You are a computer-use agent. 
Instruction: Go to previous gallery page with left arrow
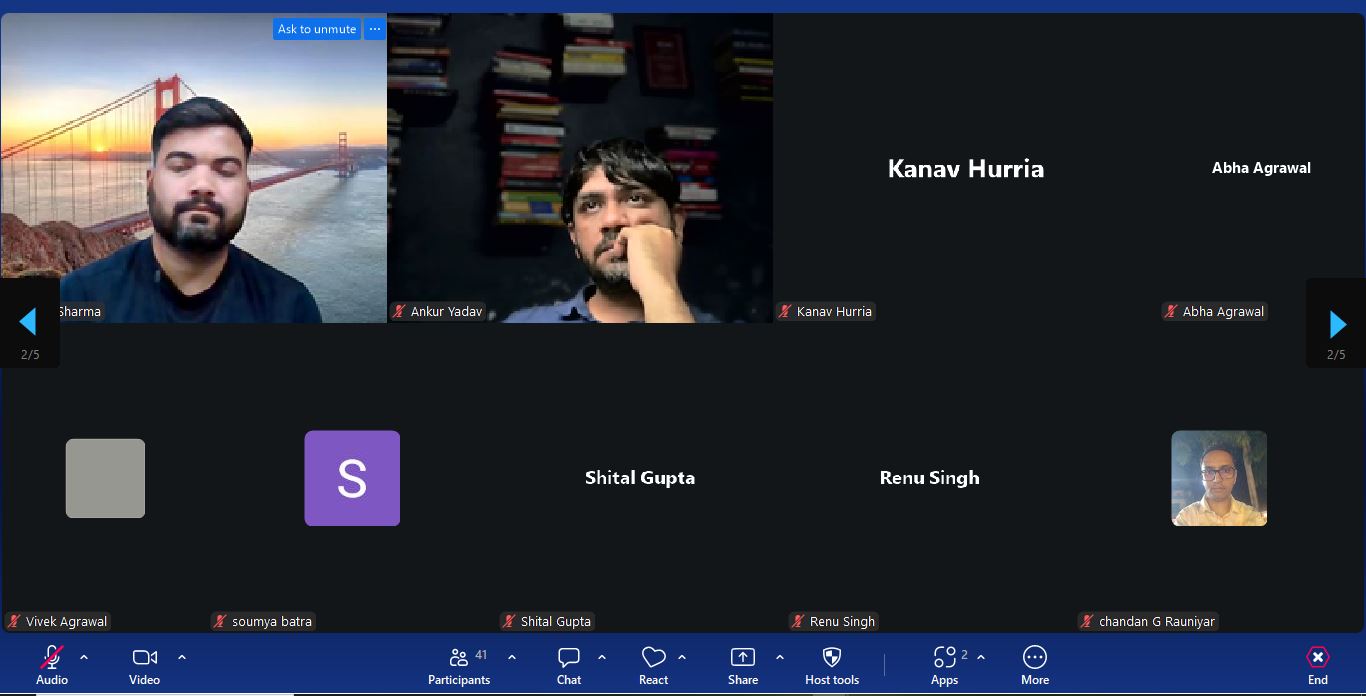[28, 322]
